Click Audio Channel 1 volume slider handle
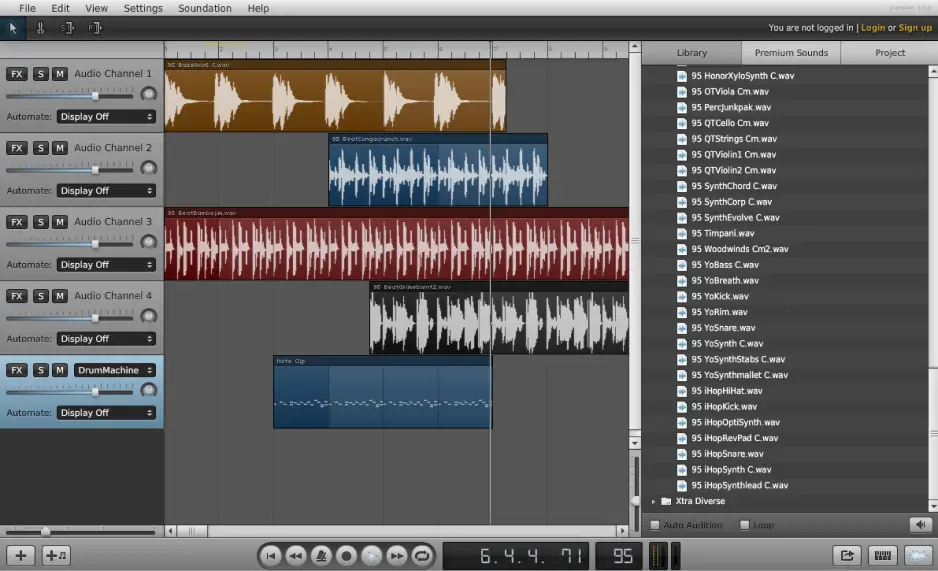Viewport: 938px width, 571px height. (96, 96)
